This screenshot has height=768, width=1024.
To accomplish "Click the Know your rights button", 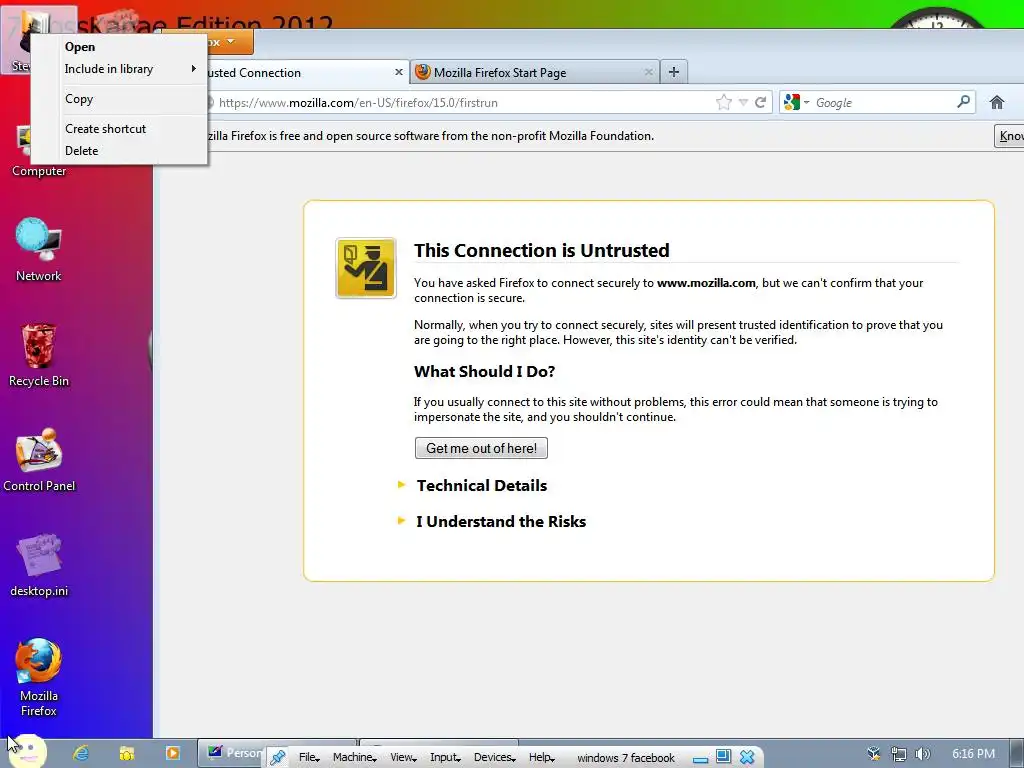I will click(x=1010, y=136).
